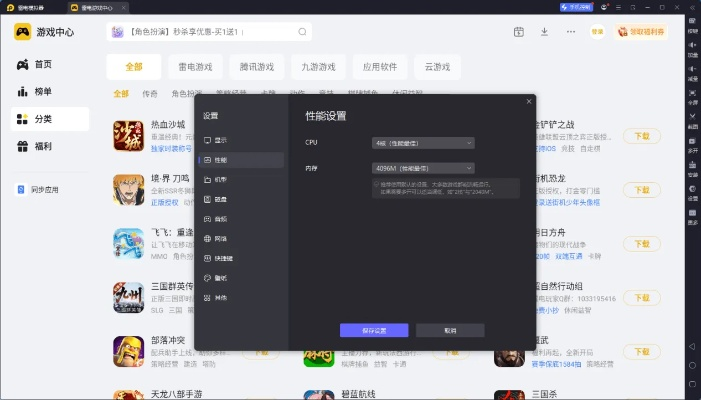Viewport: 701px width, 400px height.
Task: Click the blue lightning button in title bar
Action: coord(576,7)
